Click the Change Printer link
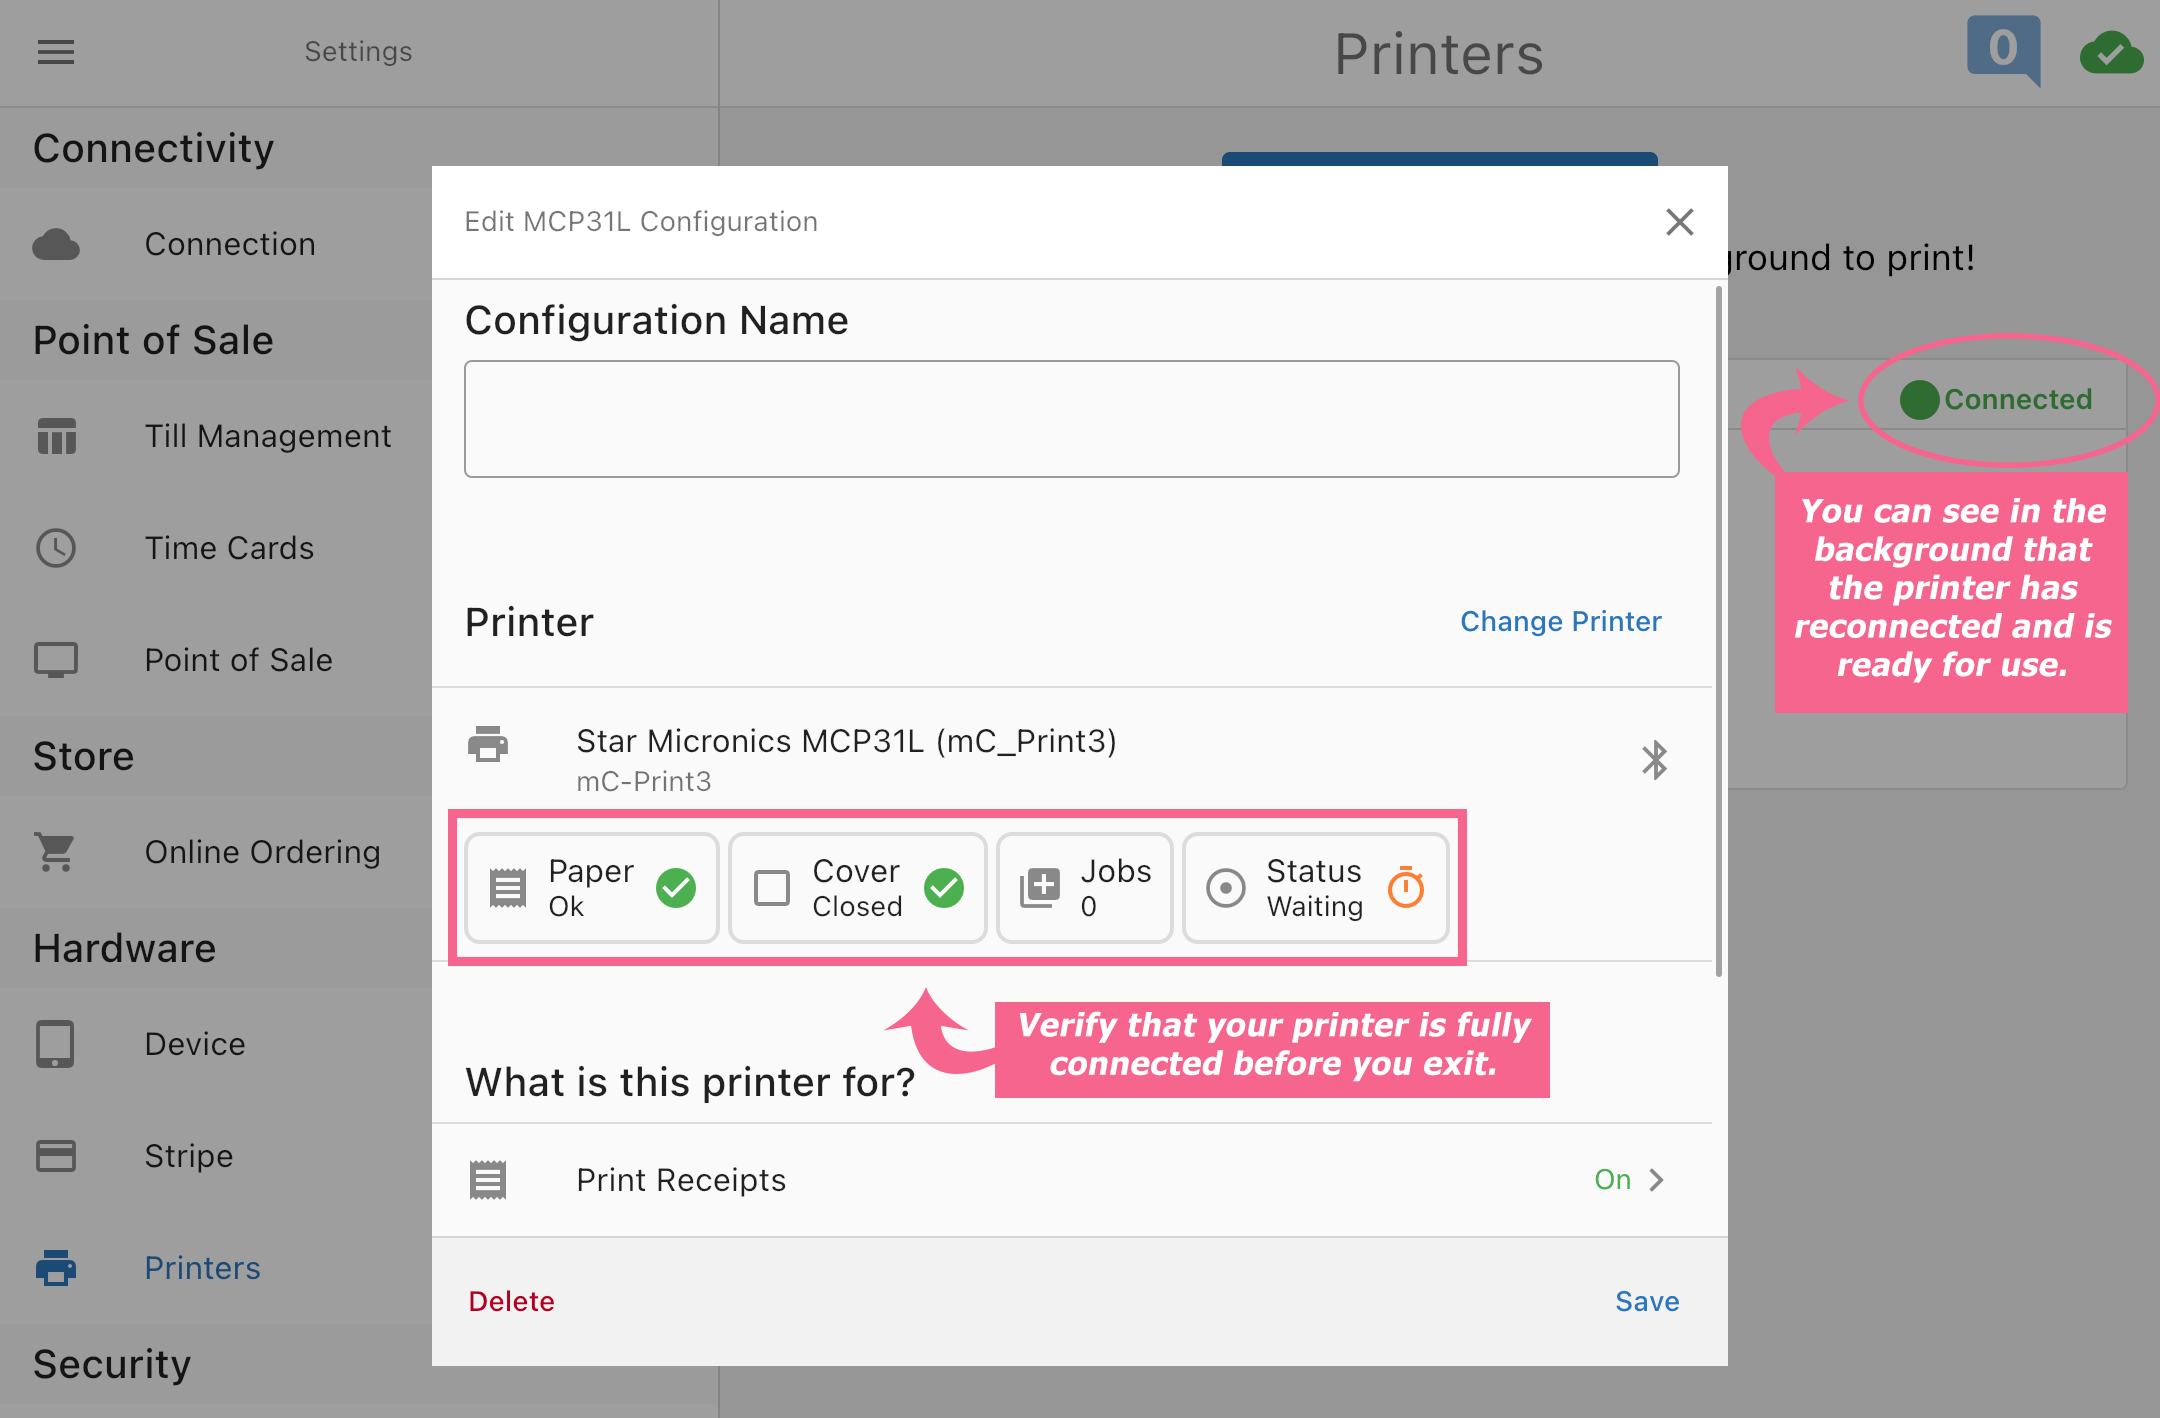Screen dimensions: 2160x1418 point(1560,622)
